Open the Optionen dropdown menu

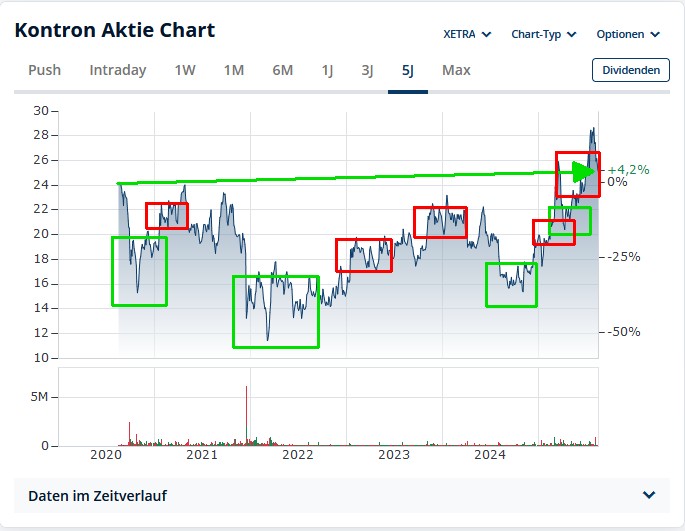pyautogui.click(x=628, y=34)
